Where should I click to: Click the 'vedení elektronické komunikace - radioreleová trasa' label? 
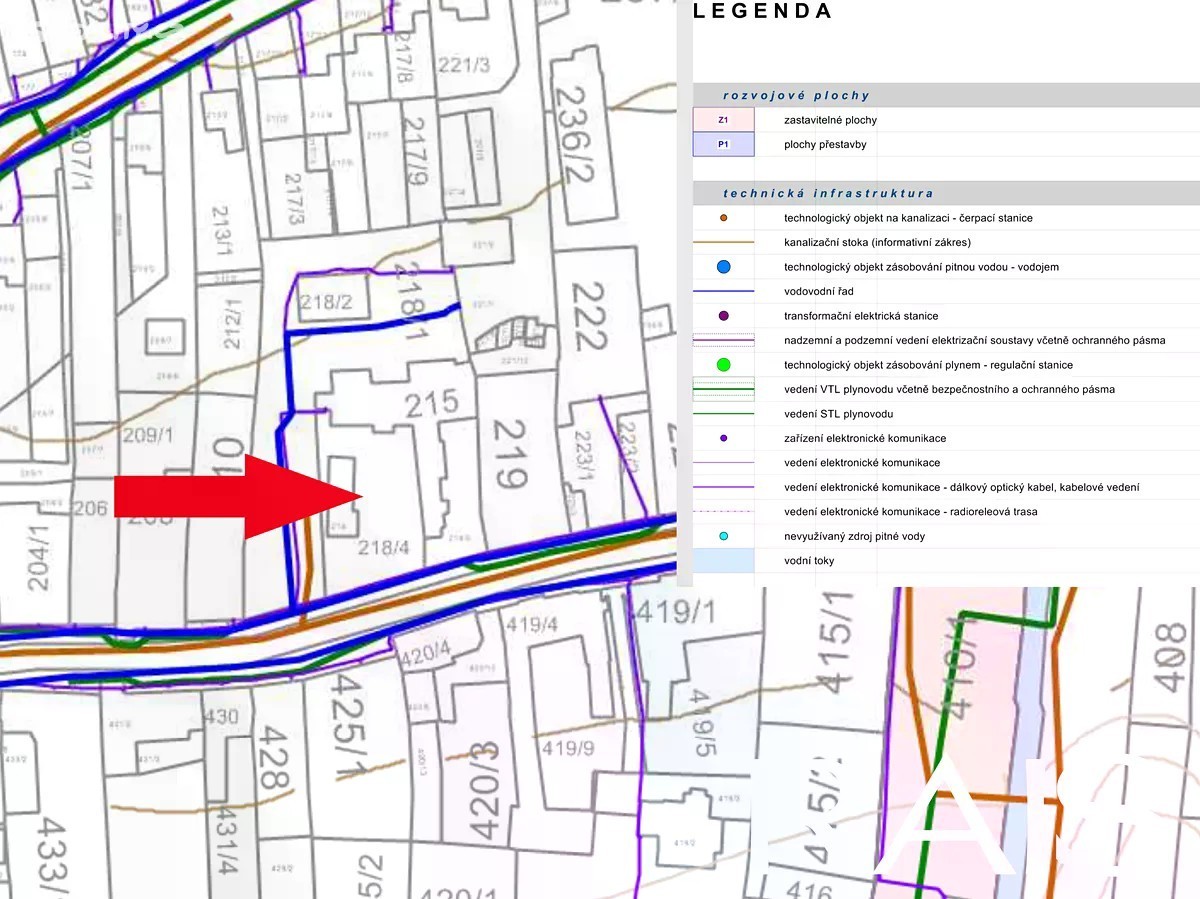[x=910, y=512]
